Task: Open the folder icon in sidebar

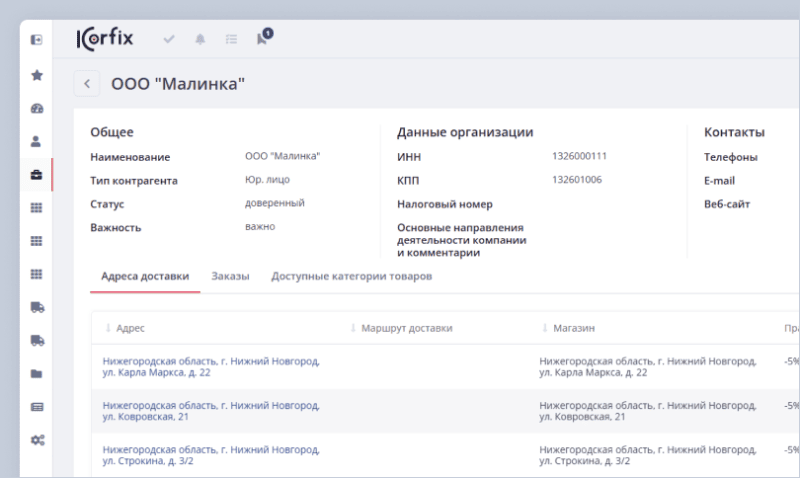Action: [x=37, y=374]
